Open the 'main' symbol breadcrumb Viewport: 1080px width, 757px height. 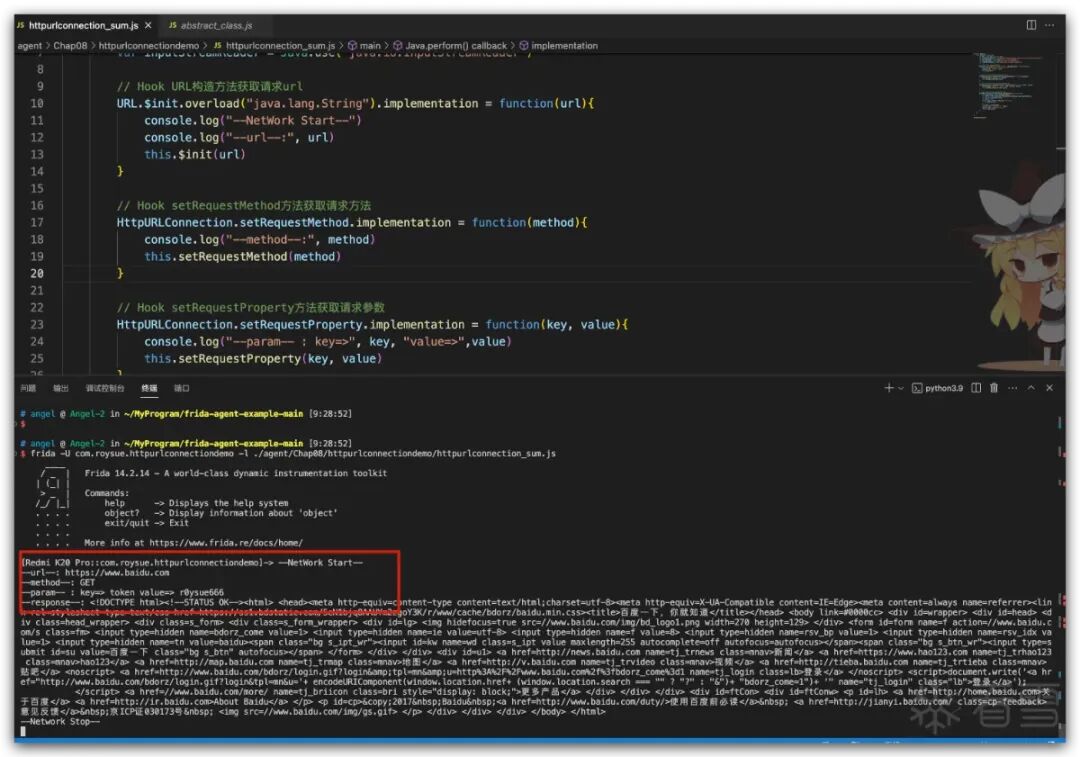point(364,45)
